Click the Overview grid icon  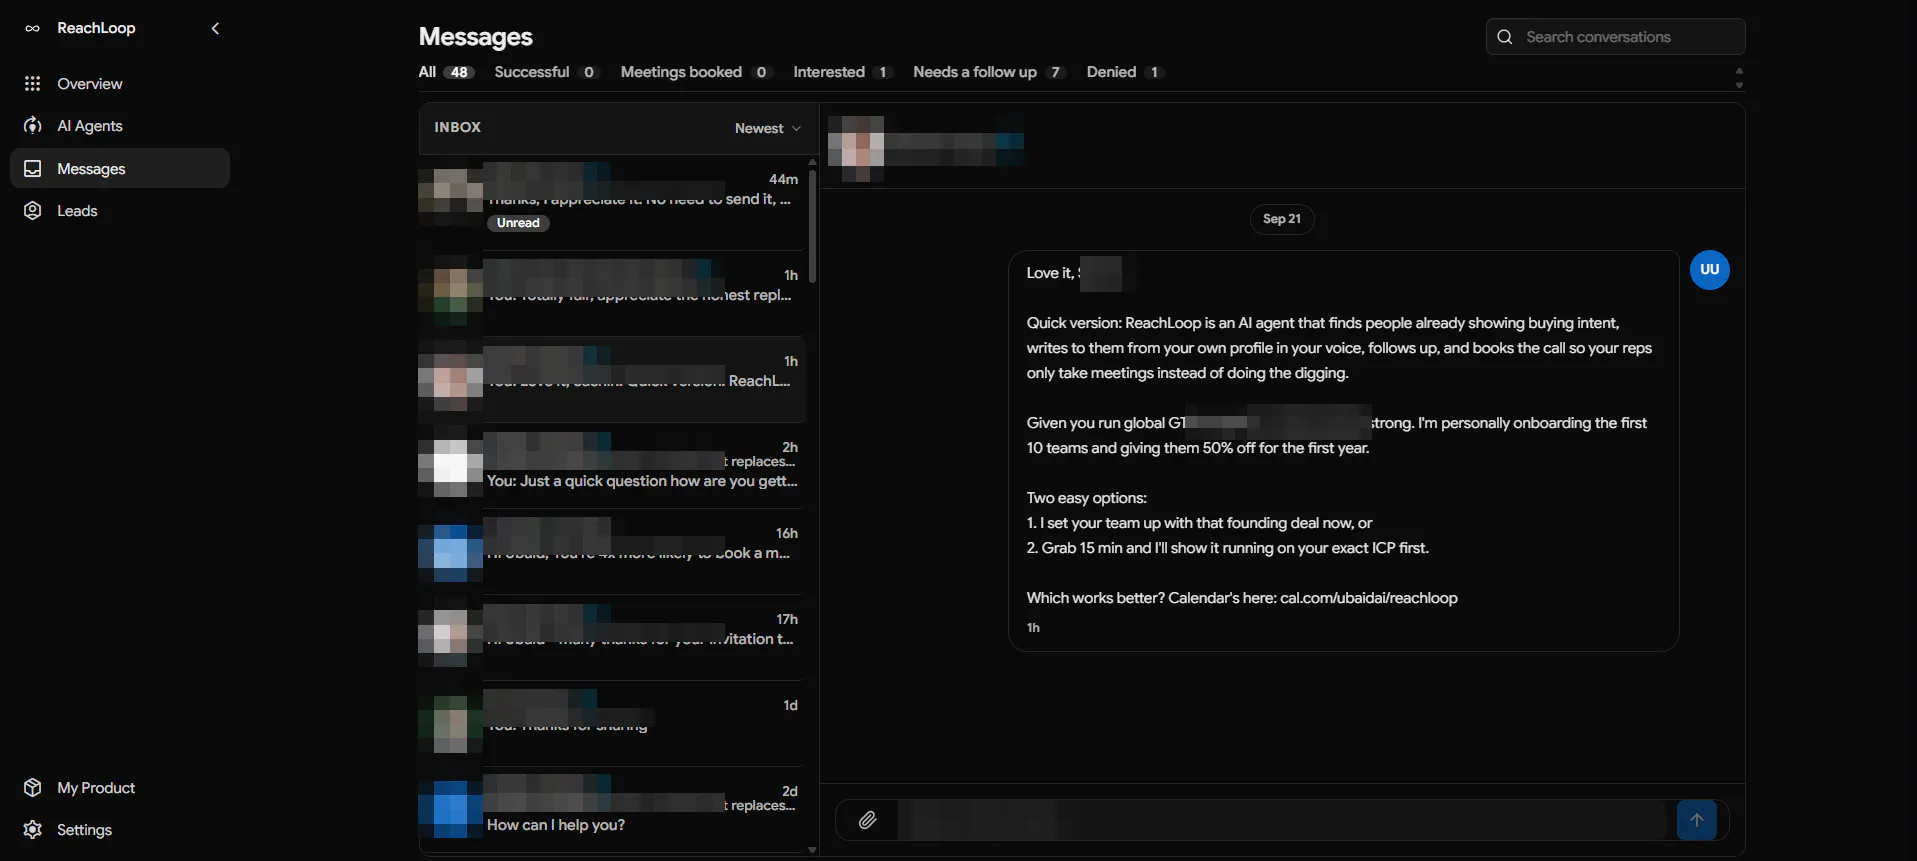[32, 84]
